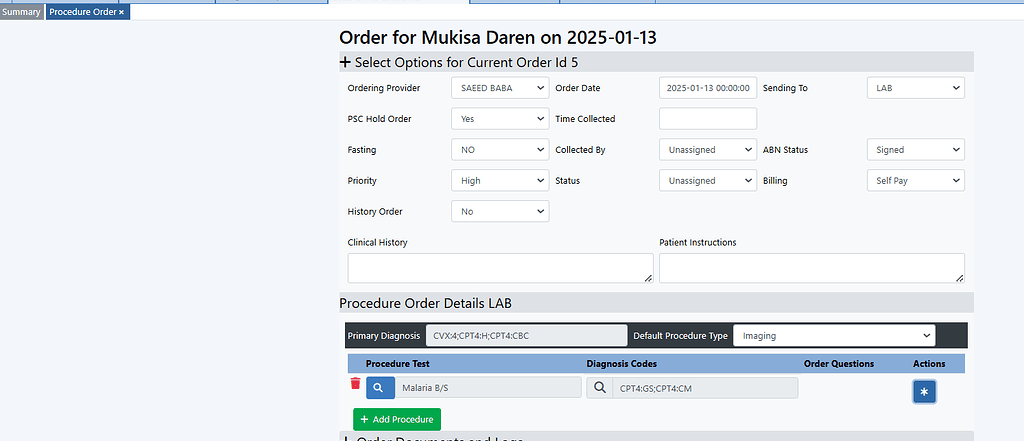Viewport: 1024px width, 441px height.
Task: Open the Ordering Provider dropdown
Action: (x=500, y=88)
